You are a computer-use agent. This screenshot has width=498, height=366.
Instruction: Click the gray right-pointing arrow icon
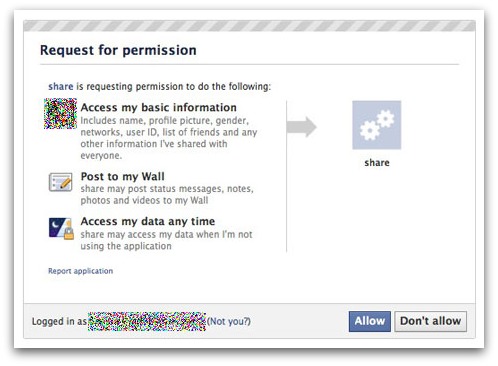point(301,127)
